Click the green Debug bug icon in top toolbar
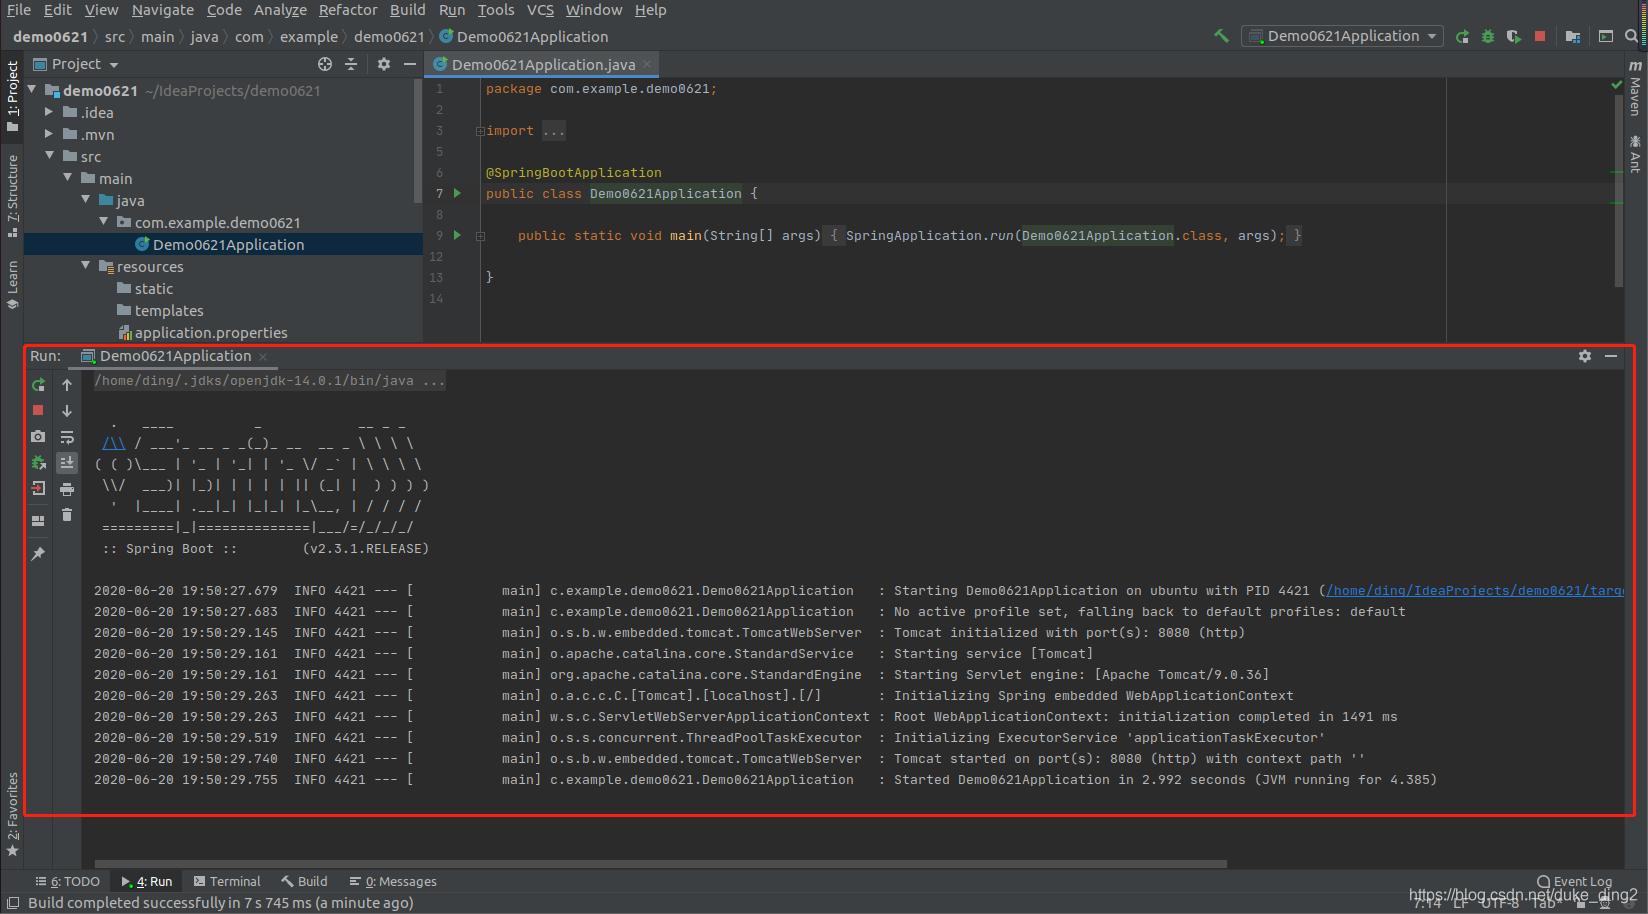The image size is (1648, 914). 1488,36
